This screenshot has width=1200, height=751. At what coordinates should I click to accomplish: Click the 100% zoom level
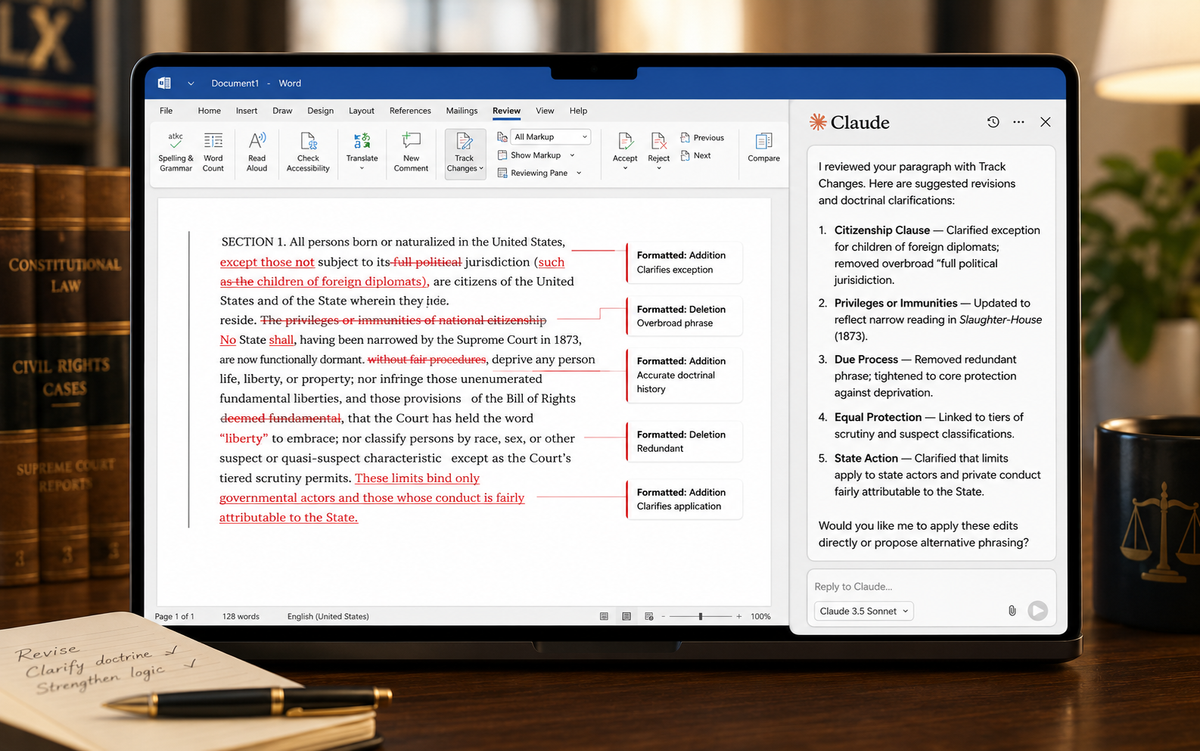pyautogui.click(x=760, y=616)
